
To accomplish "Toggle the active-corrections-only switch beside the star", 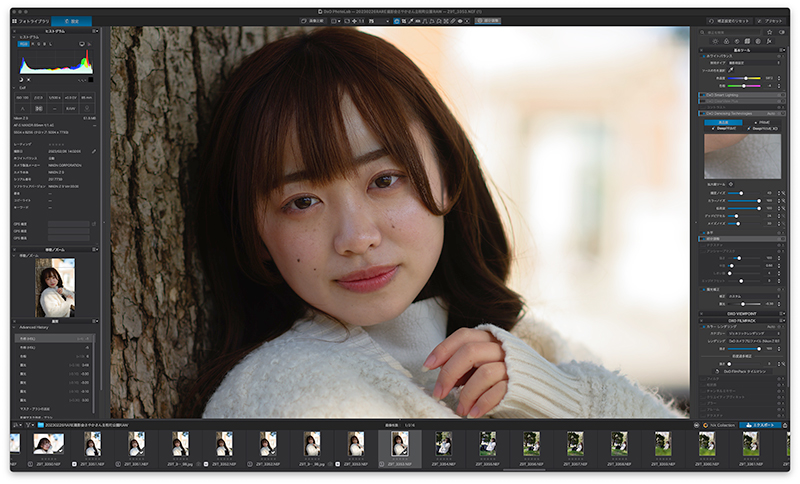I will click(x=782, y=32).
